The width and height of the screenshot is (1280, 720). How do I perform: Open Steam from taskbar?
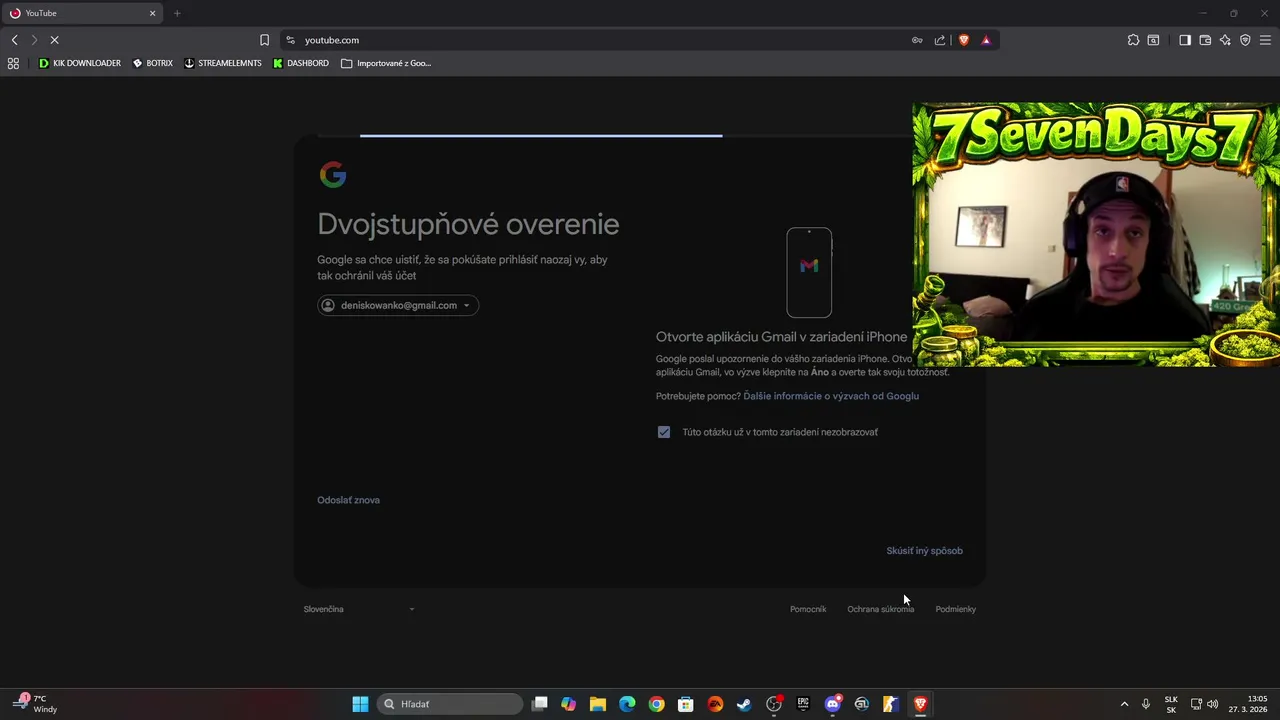click(744, 704)
